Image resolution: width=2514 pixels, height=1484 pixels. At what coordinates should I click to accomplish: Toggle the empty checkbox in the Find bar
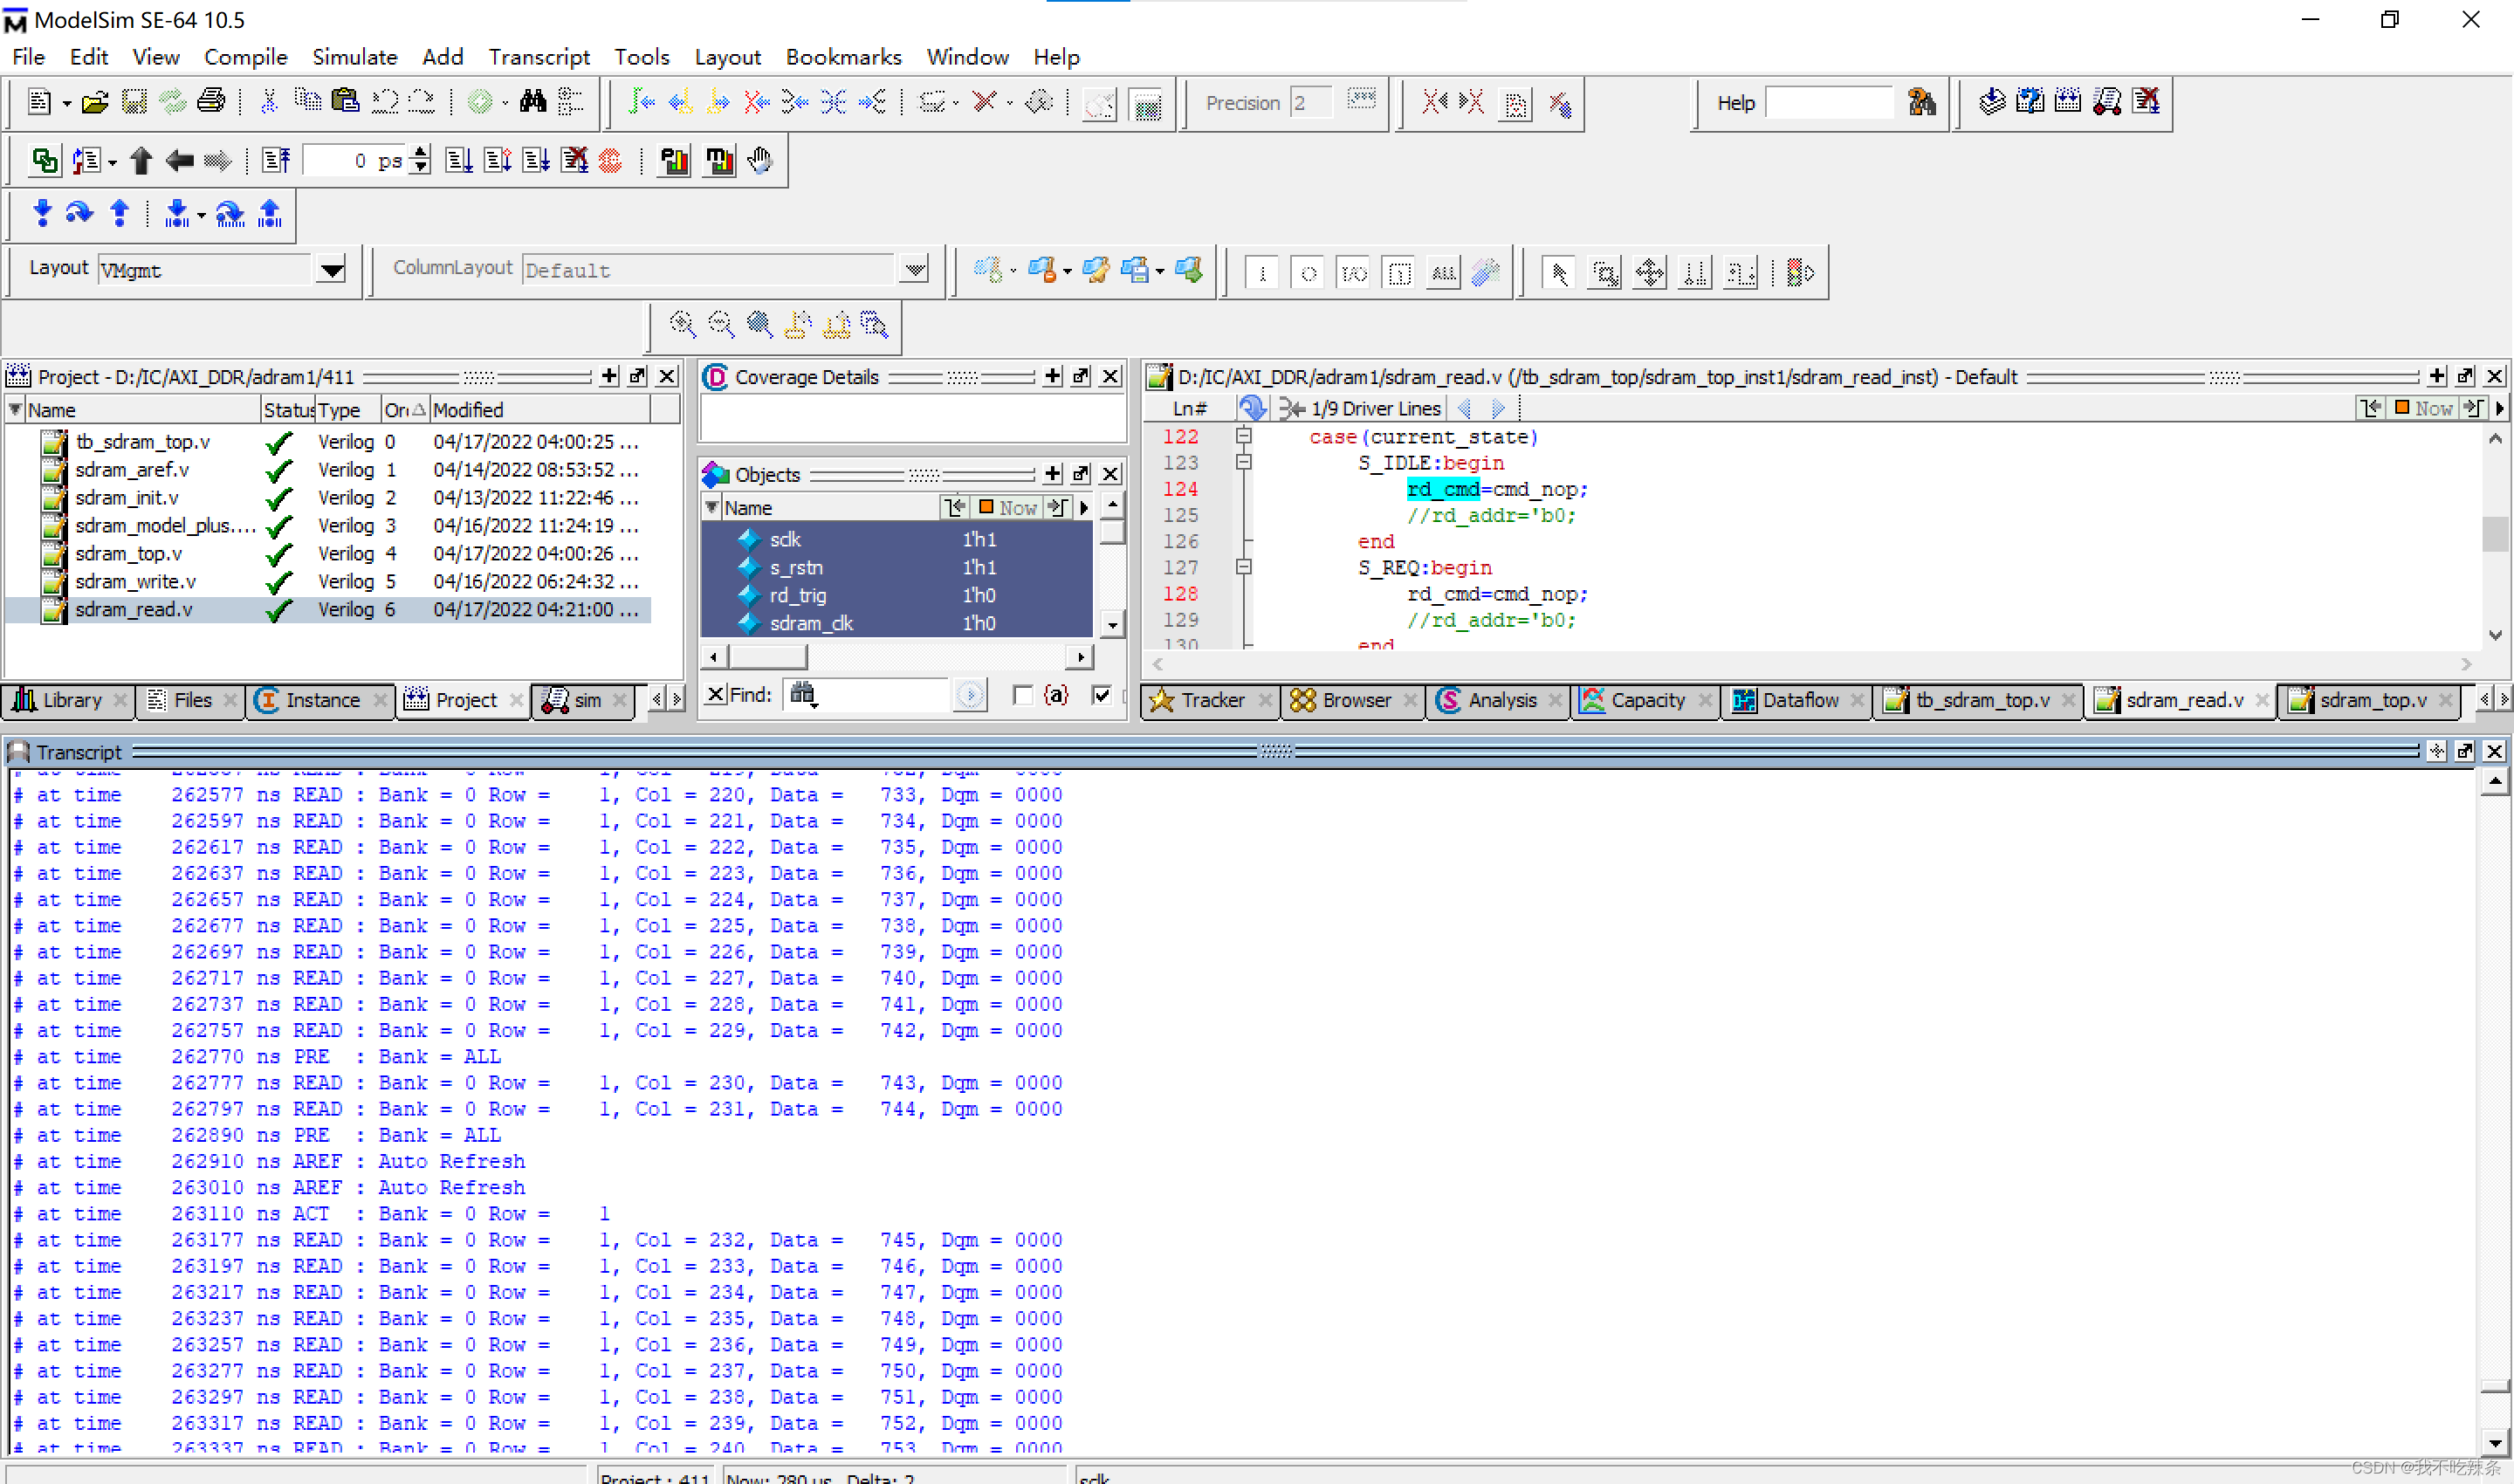pos(1022,695)
